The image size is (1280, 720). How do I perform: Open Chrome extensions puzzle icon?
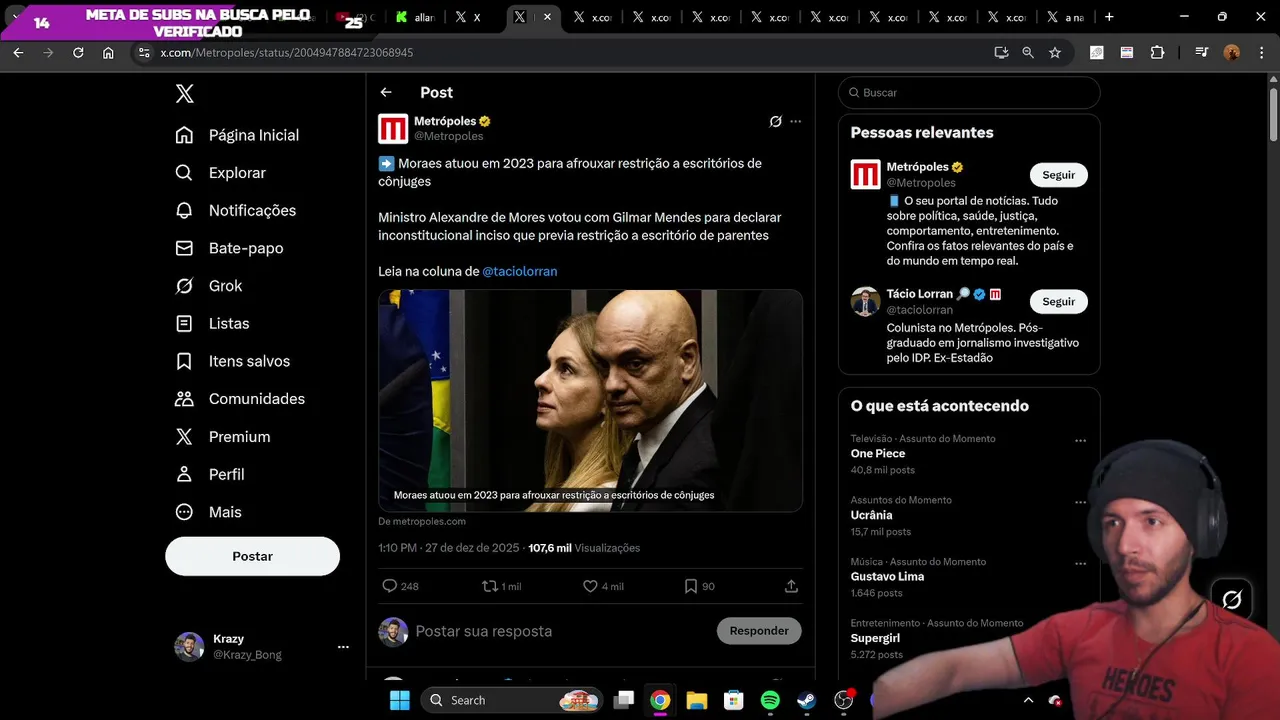coord(1158,52)
